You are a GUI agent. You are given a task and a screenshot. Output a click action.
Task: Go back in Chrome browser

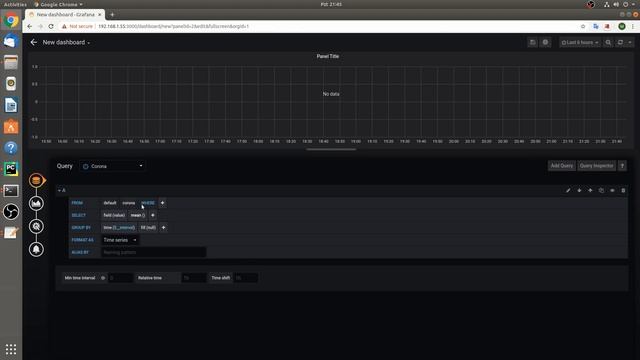click(29, 26)
